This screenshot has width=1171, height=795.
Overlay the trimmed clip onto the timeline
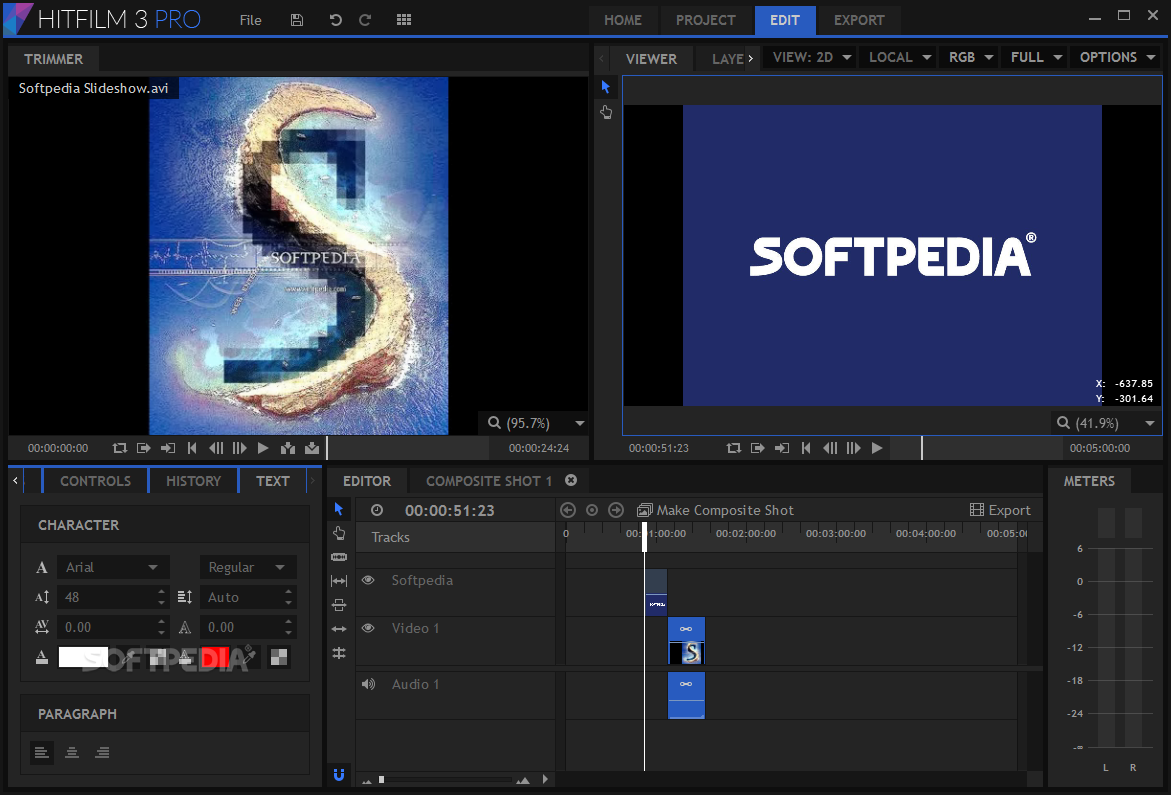(312, 448)
